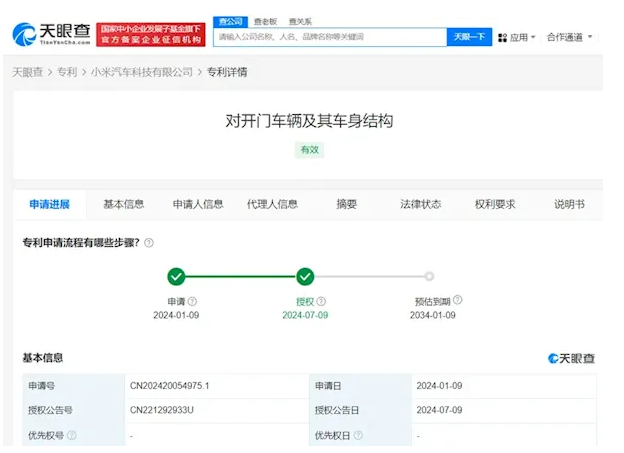Click 申请日 value 2024-01-09 in table
Screen dimensions: 624x453
tap(439, 386)
